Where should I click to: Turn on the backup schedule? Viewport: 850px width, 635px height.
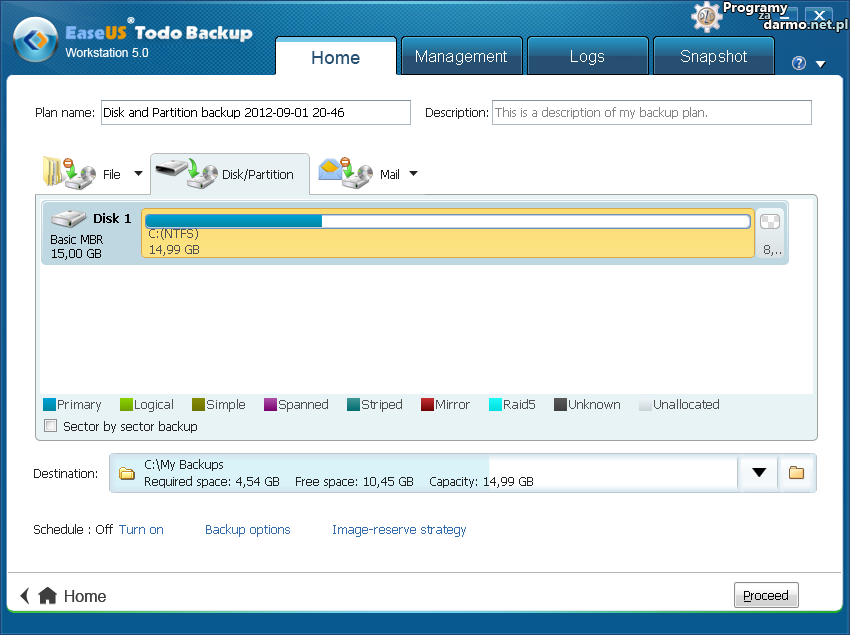click(141, 530)
